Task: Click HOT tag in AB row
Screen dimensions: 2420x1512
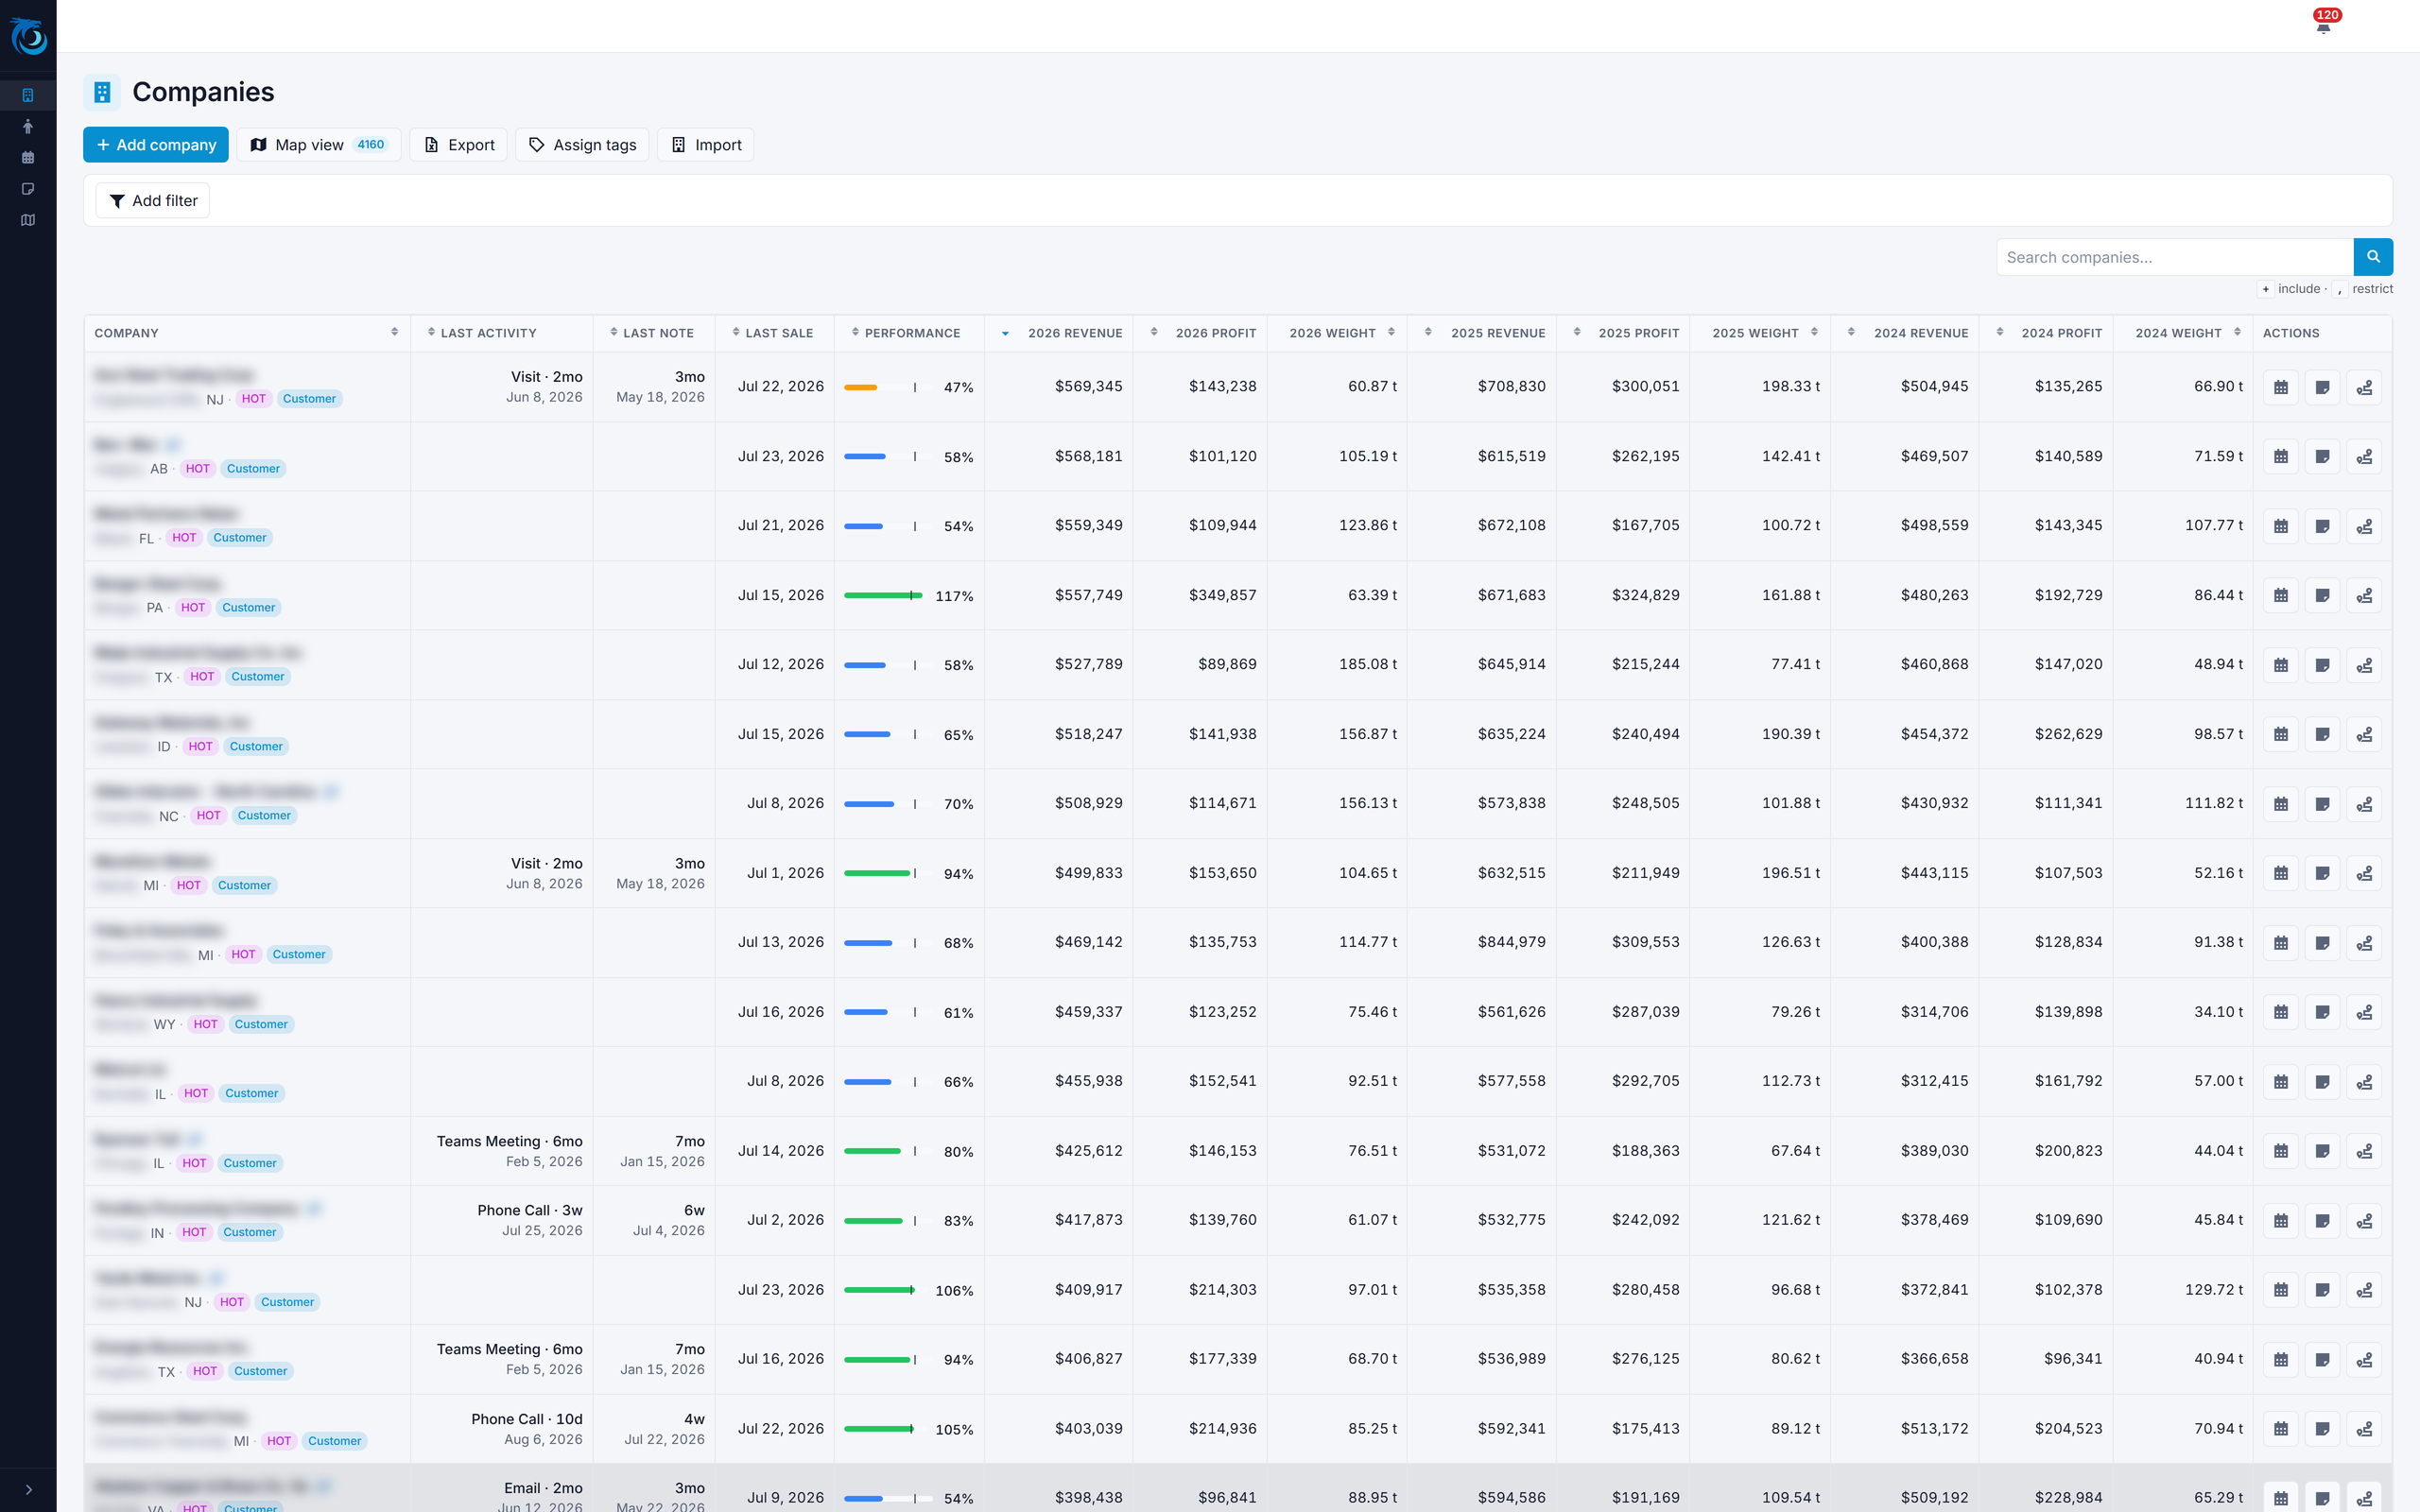Action: pos(198,469)
